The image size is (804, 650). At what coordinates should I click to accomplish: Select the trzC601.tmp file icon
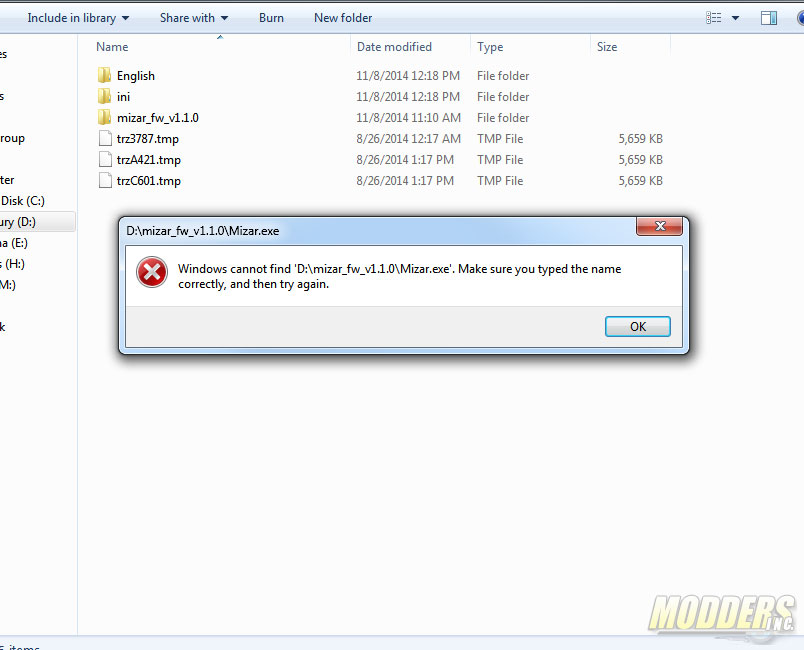point(105,180)
